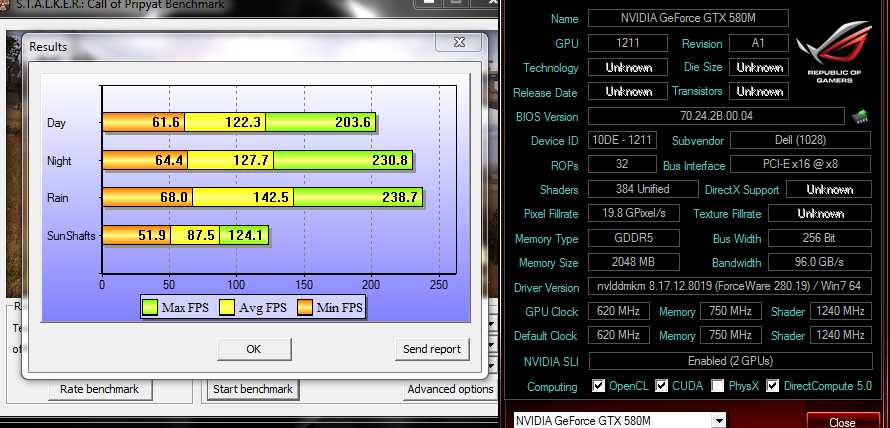Click the Device ID field 10DE - 1211

click(623, 140)
